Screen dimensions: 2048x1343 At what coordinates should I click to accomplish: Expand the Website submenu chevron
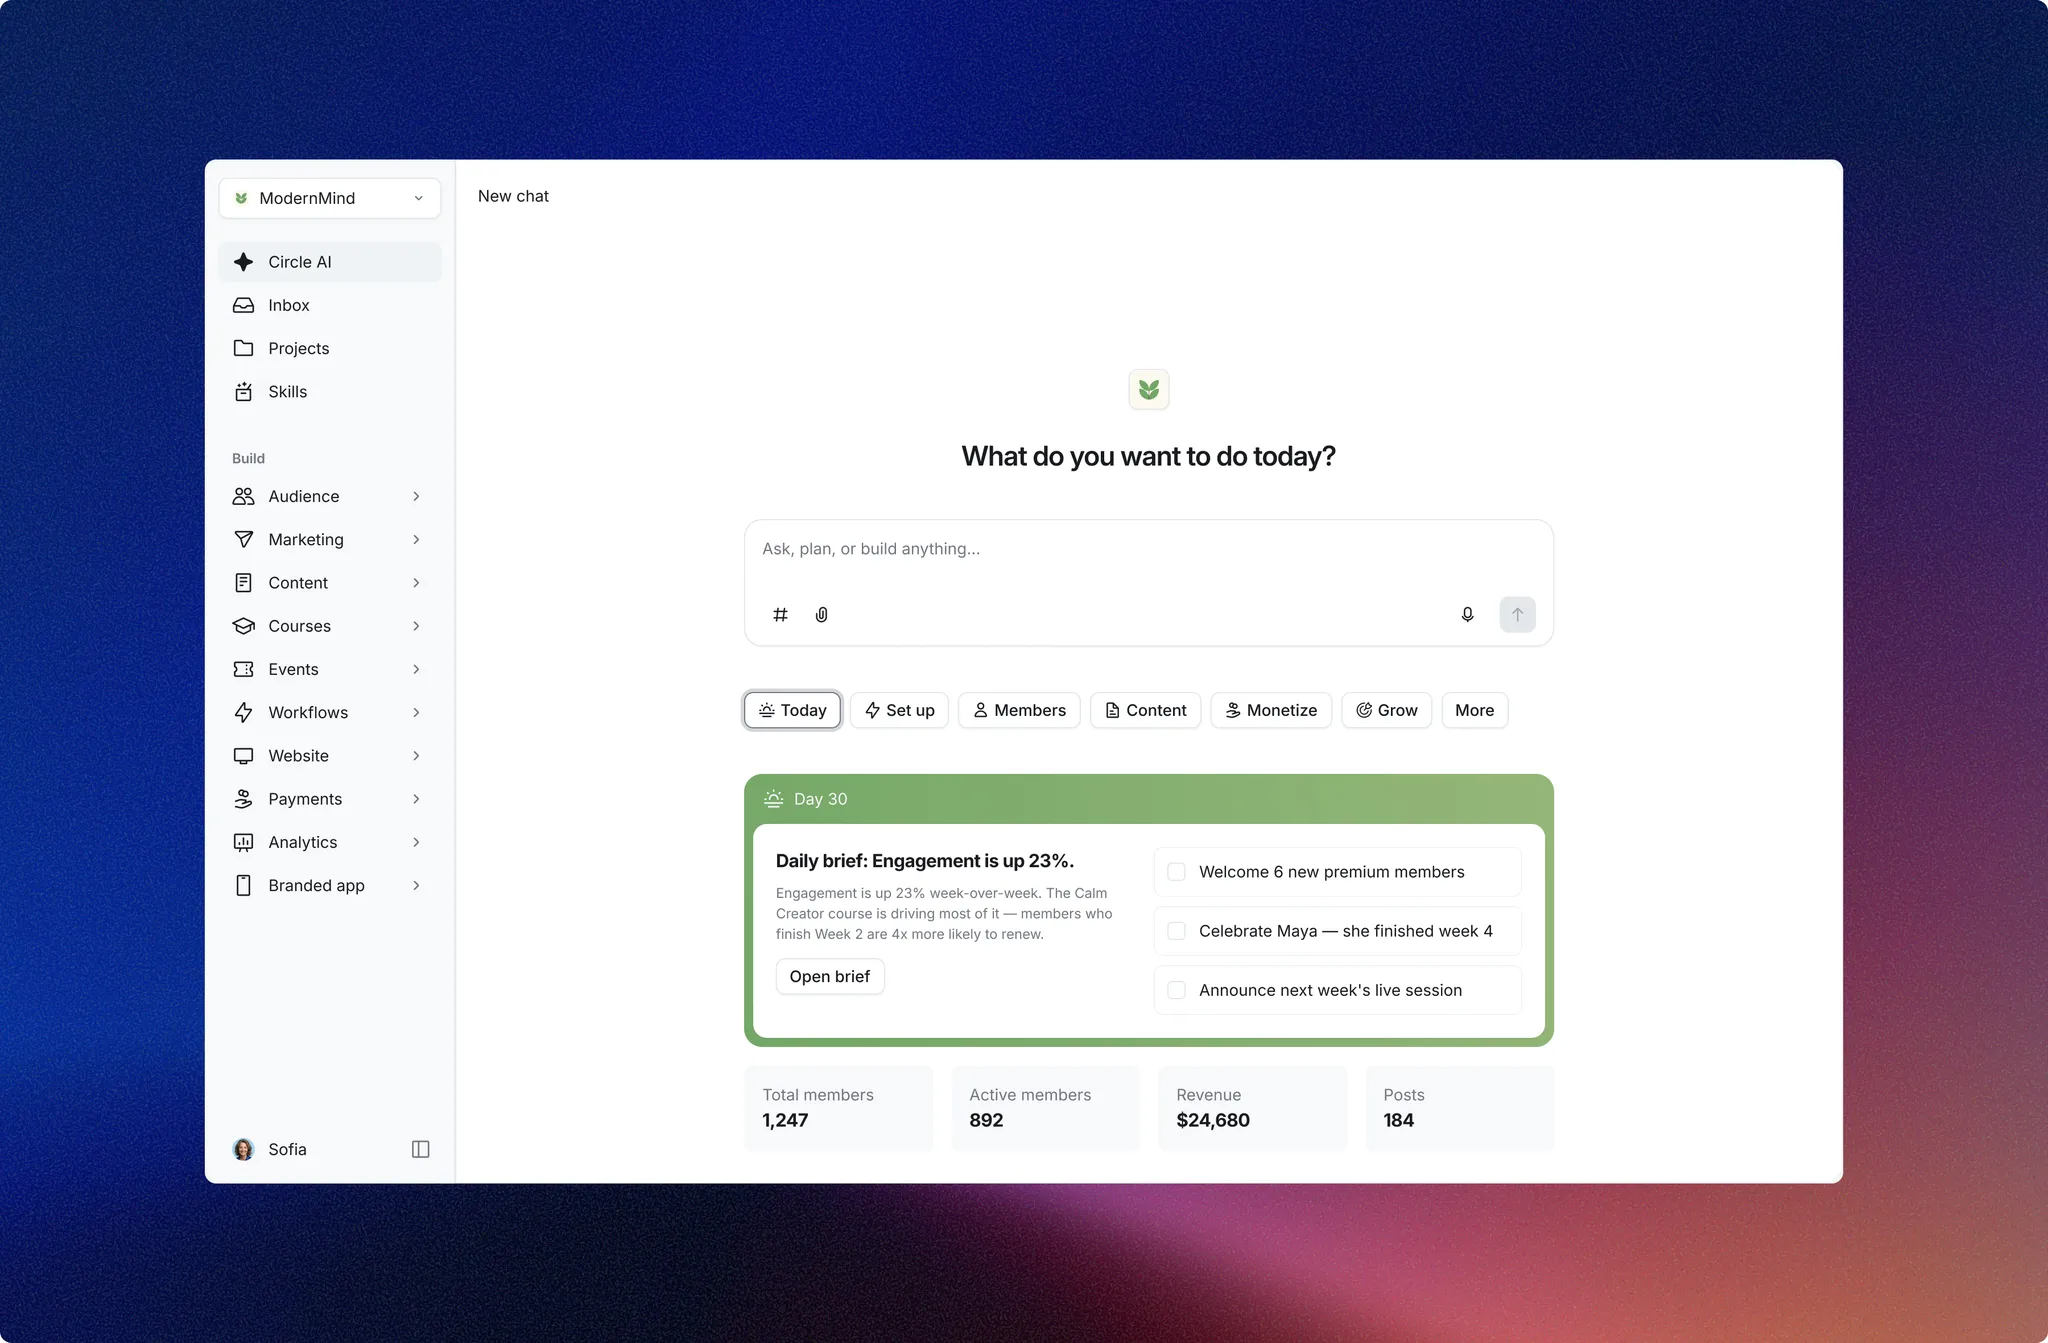pos(416,756)
